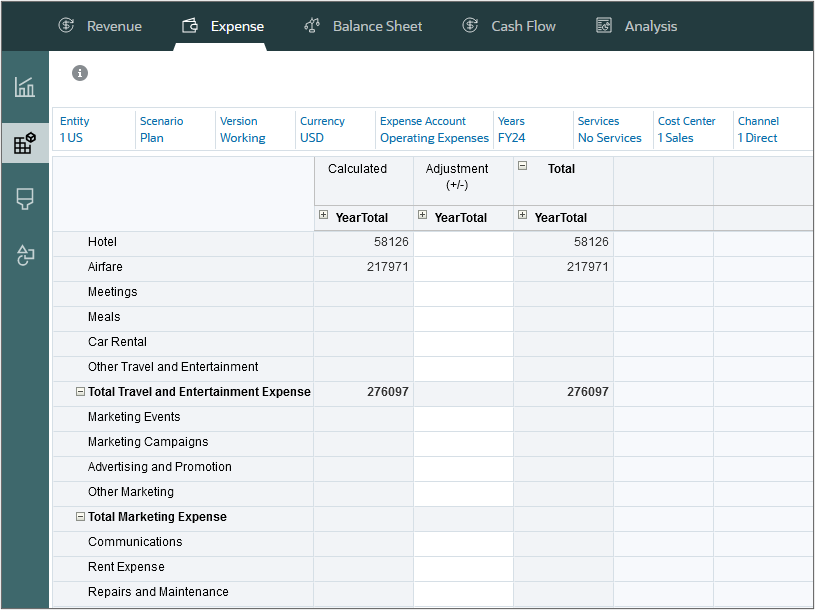Click the coin icon beside Cash Flow

[x=469, y=26]
